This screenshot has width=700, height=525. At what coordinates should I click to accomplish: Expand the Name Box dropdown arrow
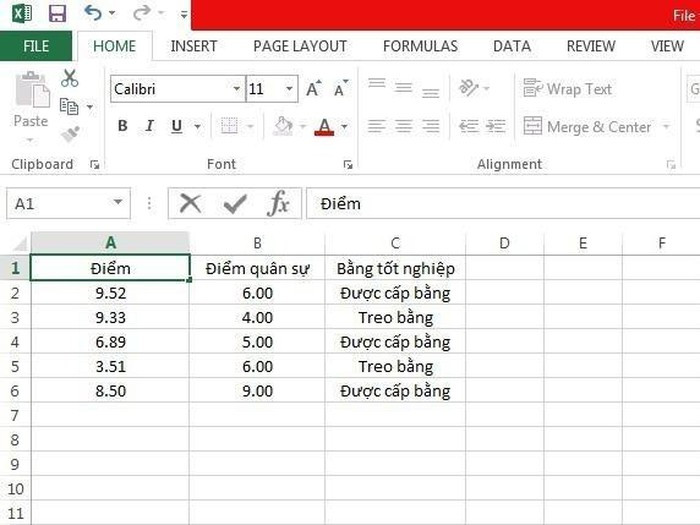coord(119,204)
